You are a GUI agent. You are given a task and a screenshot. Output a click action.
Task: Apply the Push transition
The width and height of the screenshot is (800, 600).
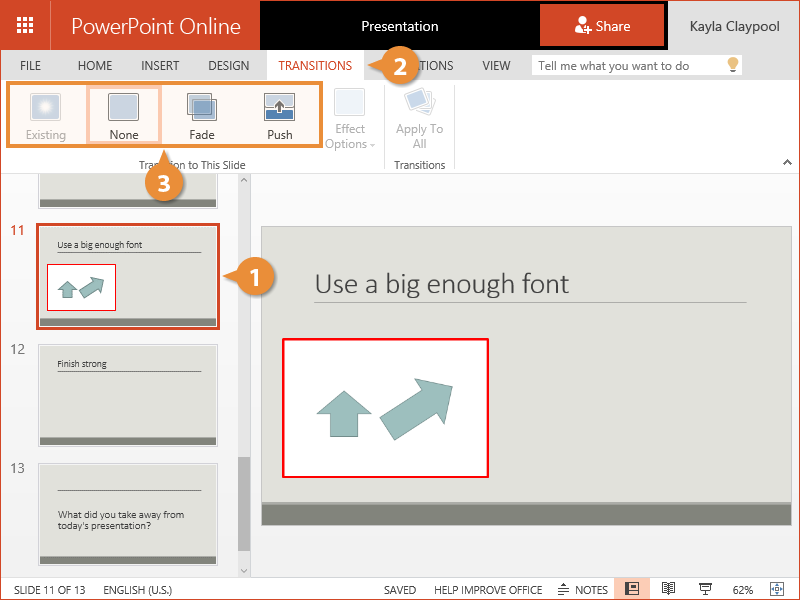[x=279, y=116]
